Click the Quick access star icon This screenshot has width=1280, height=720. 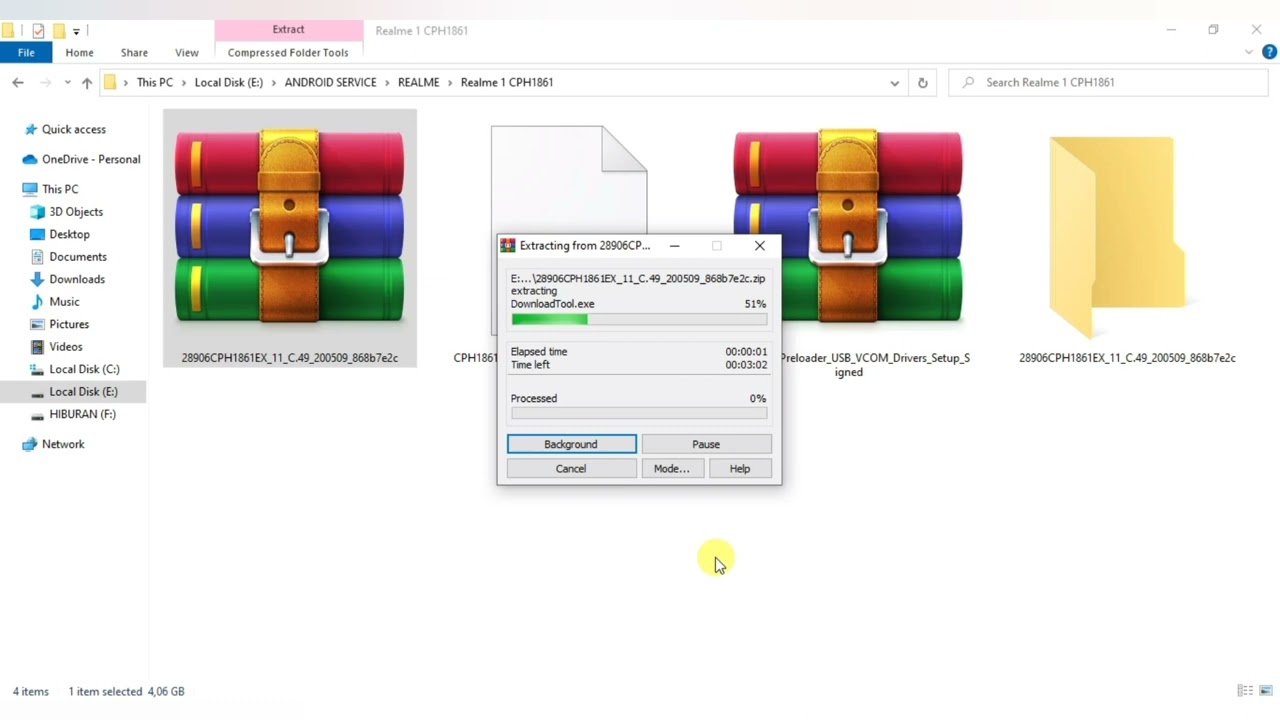pyautogui.click(x=30, y=129)
